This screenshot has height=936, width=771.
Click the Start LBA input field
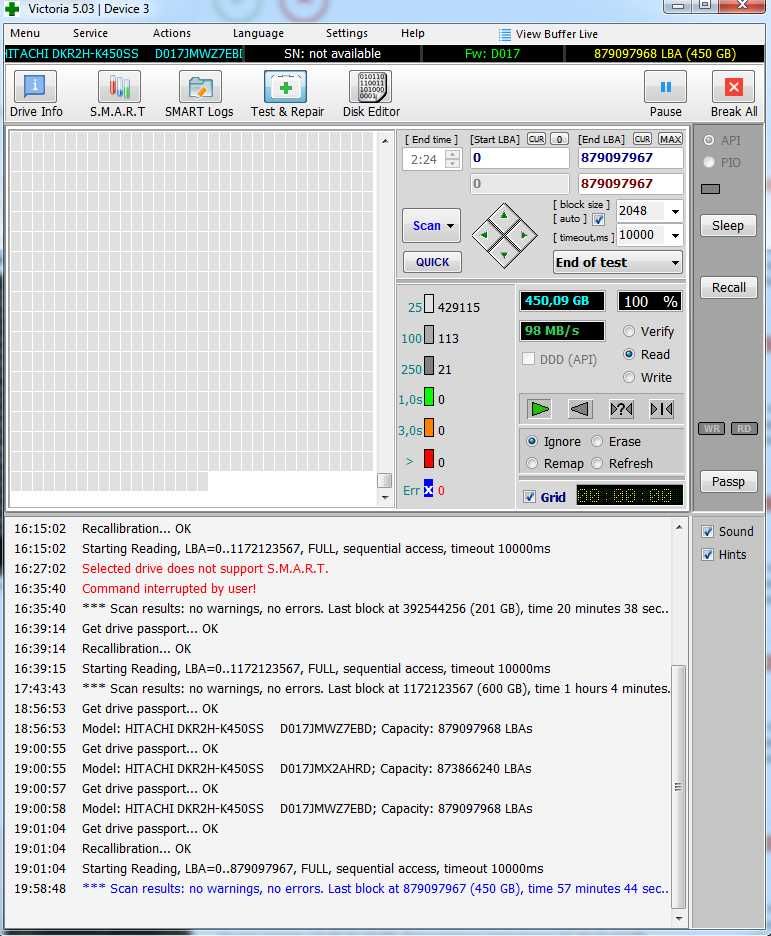(x=520, y=158)
